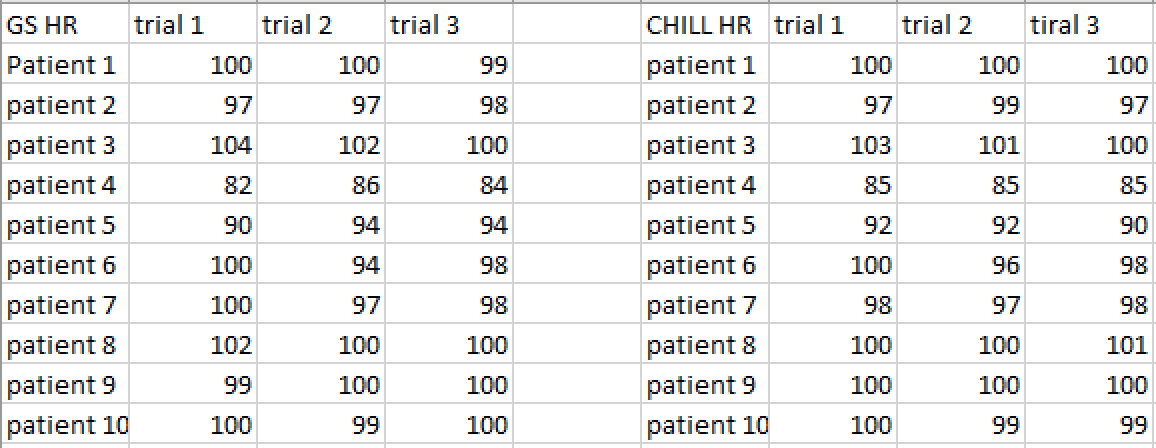Click empty header cell right of GS trial 3
1156x448 pixels.
576,25
